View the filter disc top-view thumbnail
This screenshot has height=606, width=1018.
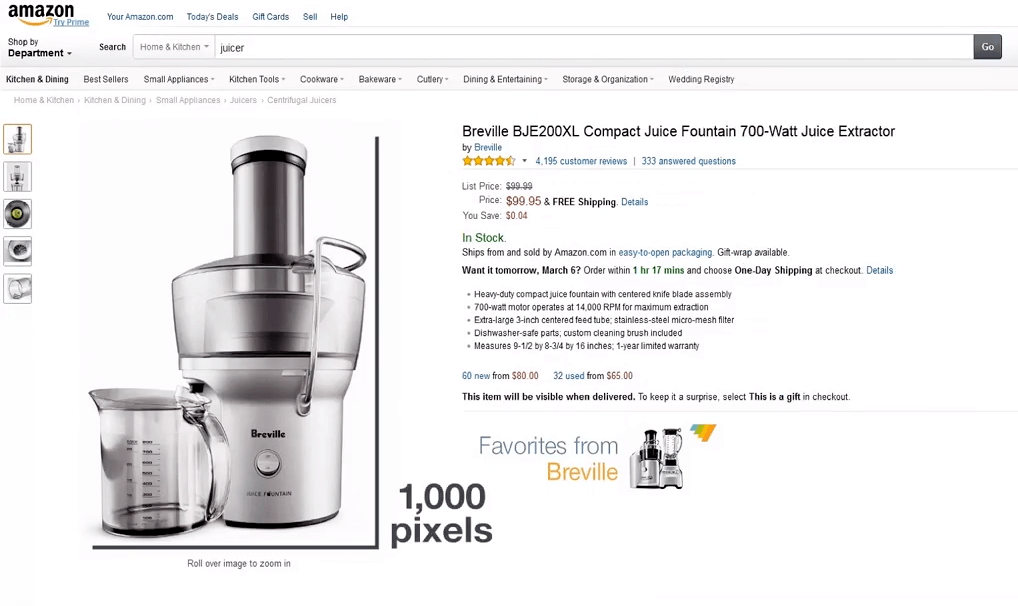click(18, 214)
